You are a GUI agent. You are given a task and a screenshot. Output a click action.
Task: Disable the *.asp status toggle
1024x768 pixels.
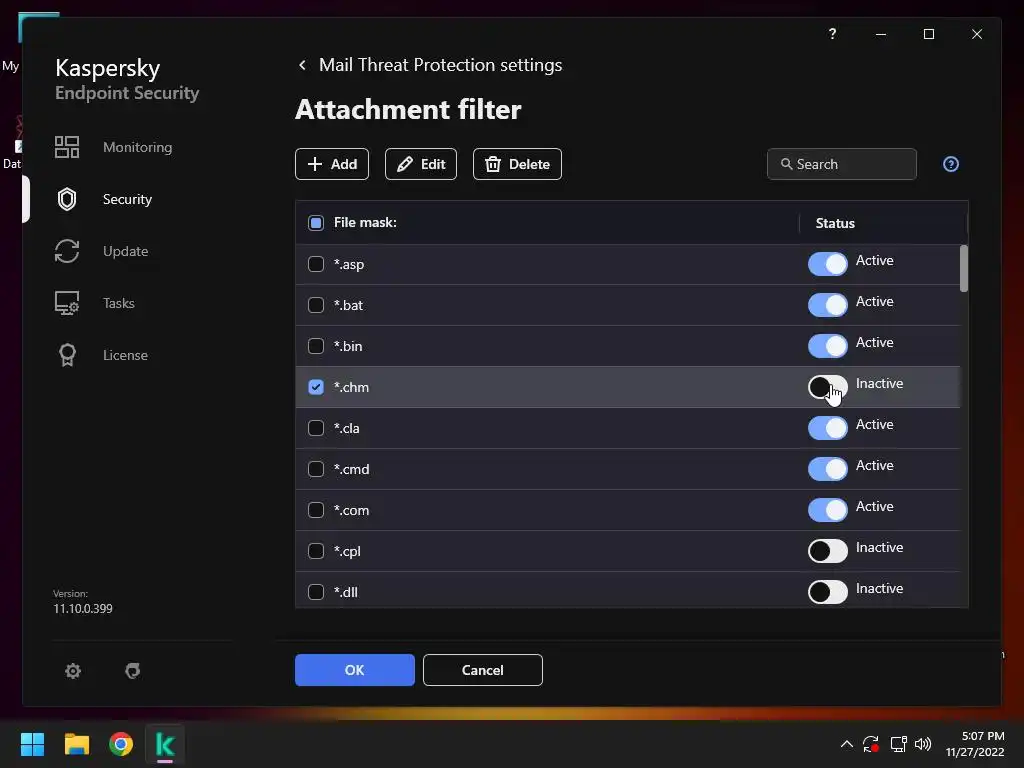(x=827, y=264)
